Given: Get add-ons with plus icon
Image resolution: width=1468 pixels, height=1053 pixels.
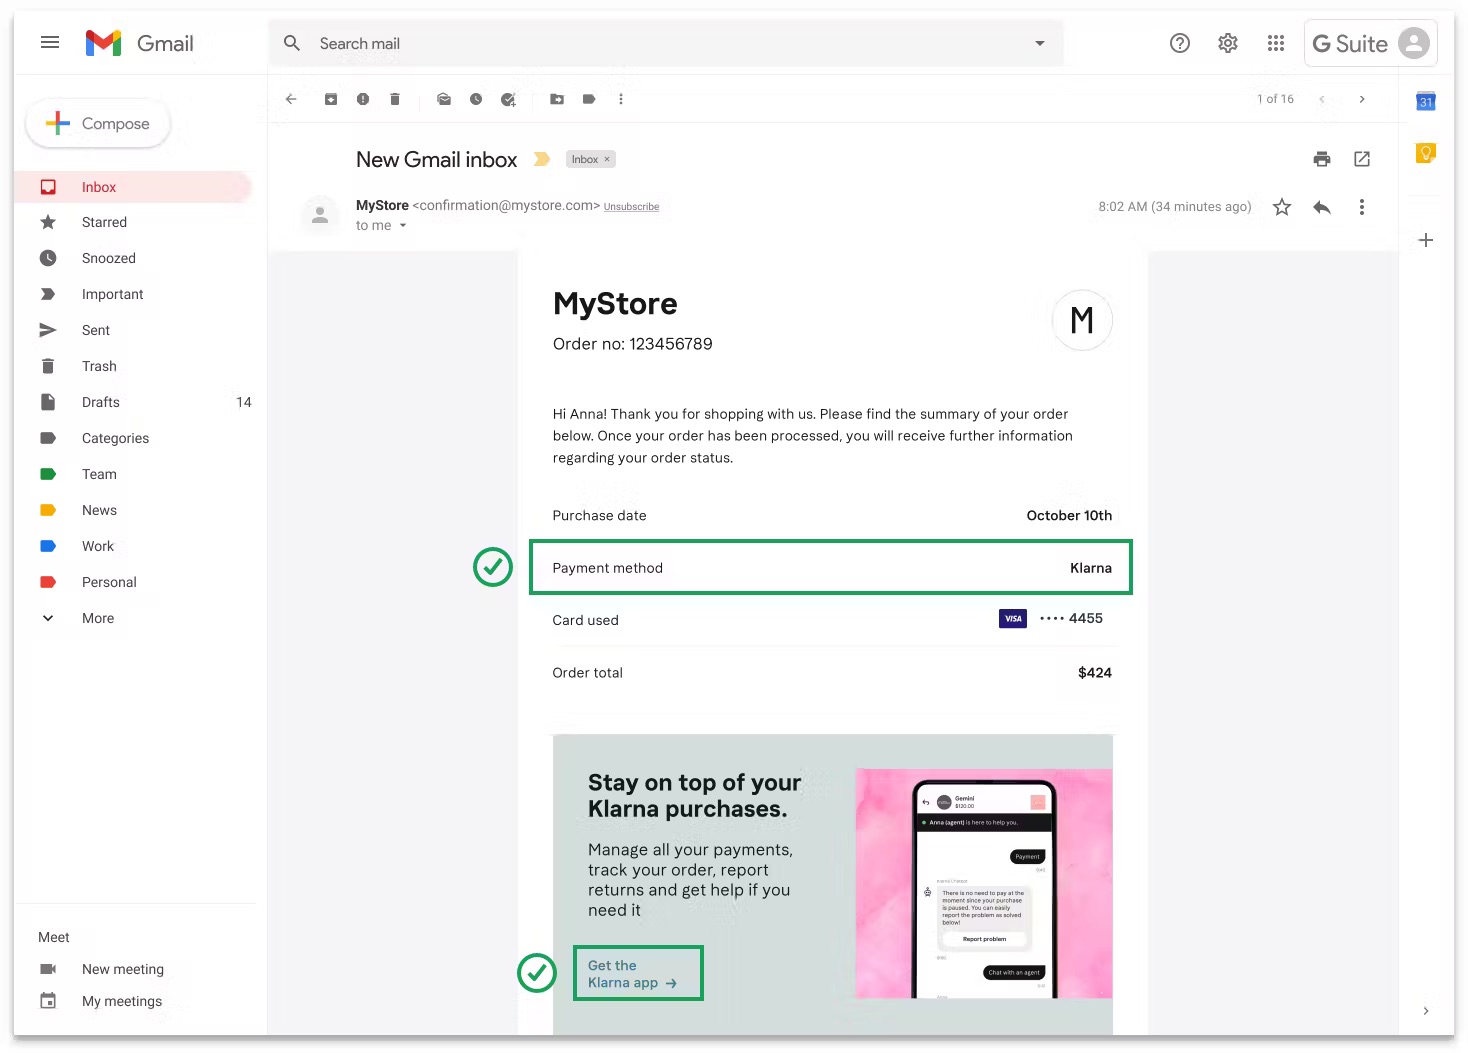Looking at the screenshot, I should point(1426,240).
